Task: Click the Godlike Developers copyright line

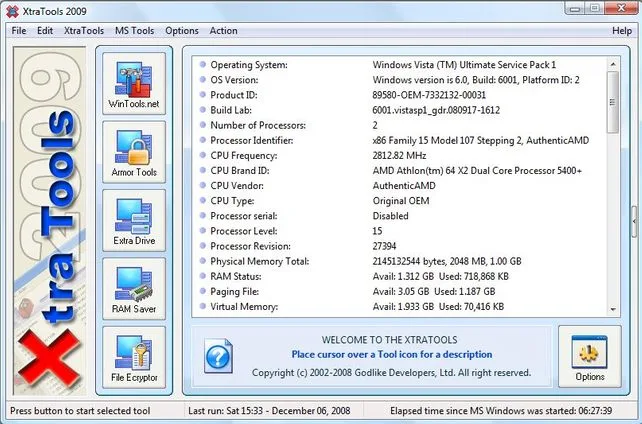Action: click(x=391, y=373)
